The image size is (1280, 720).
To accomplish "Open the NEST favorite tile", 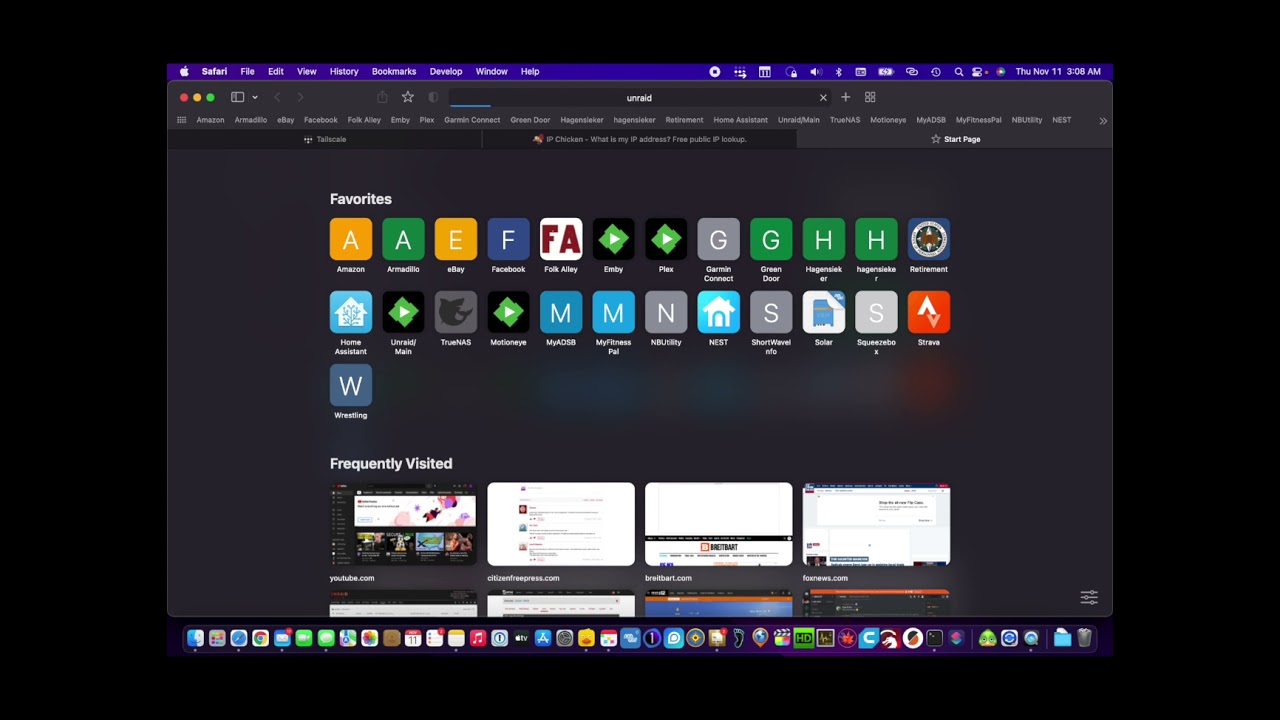I will click(718, 313).
